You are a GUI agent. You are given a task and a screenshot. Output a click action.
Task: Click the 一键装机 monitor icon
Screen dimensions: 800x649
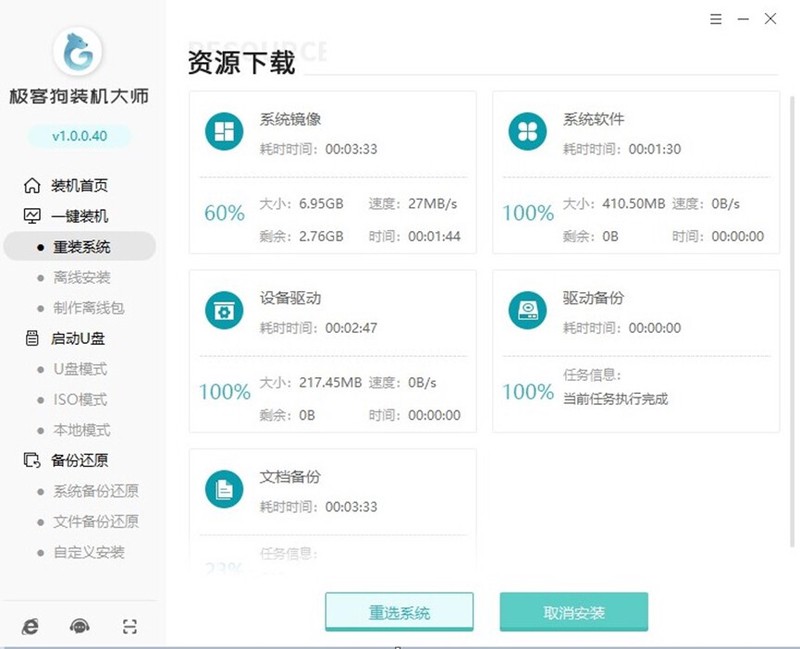[x=32, y=216]
